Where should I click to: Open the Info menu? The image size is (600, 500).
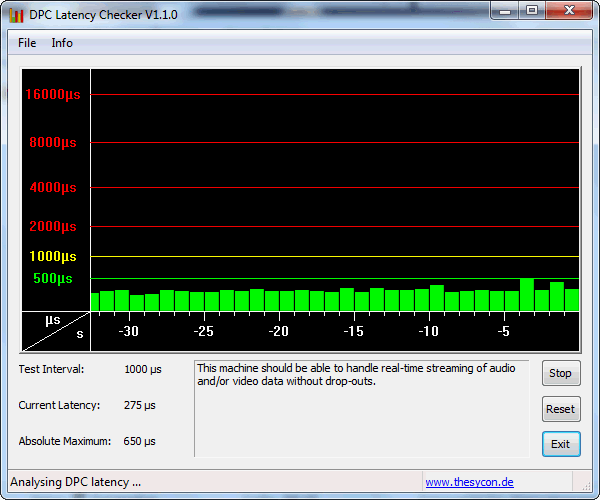[x=62, y=43]
